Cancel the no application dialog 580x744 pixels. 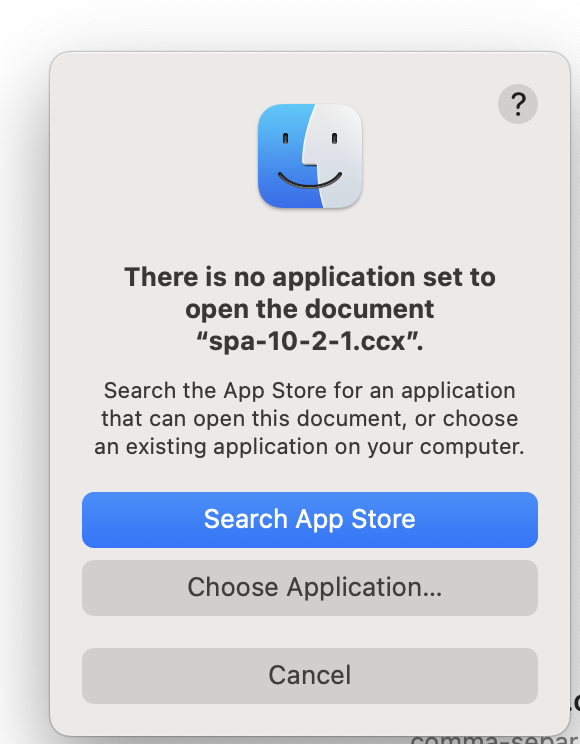point(310,676)
